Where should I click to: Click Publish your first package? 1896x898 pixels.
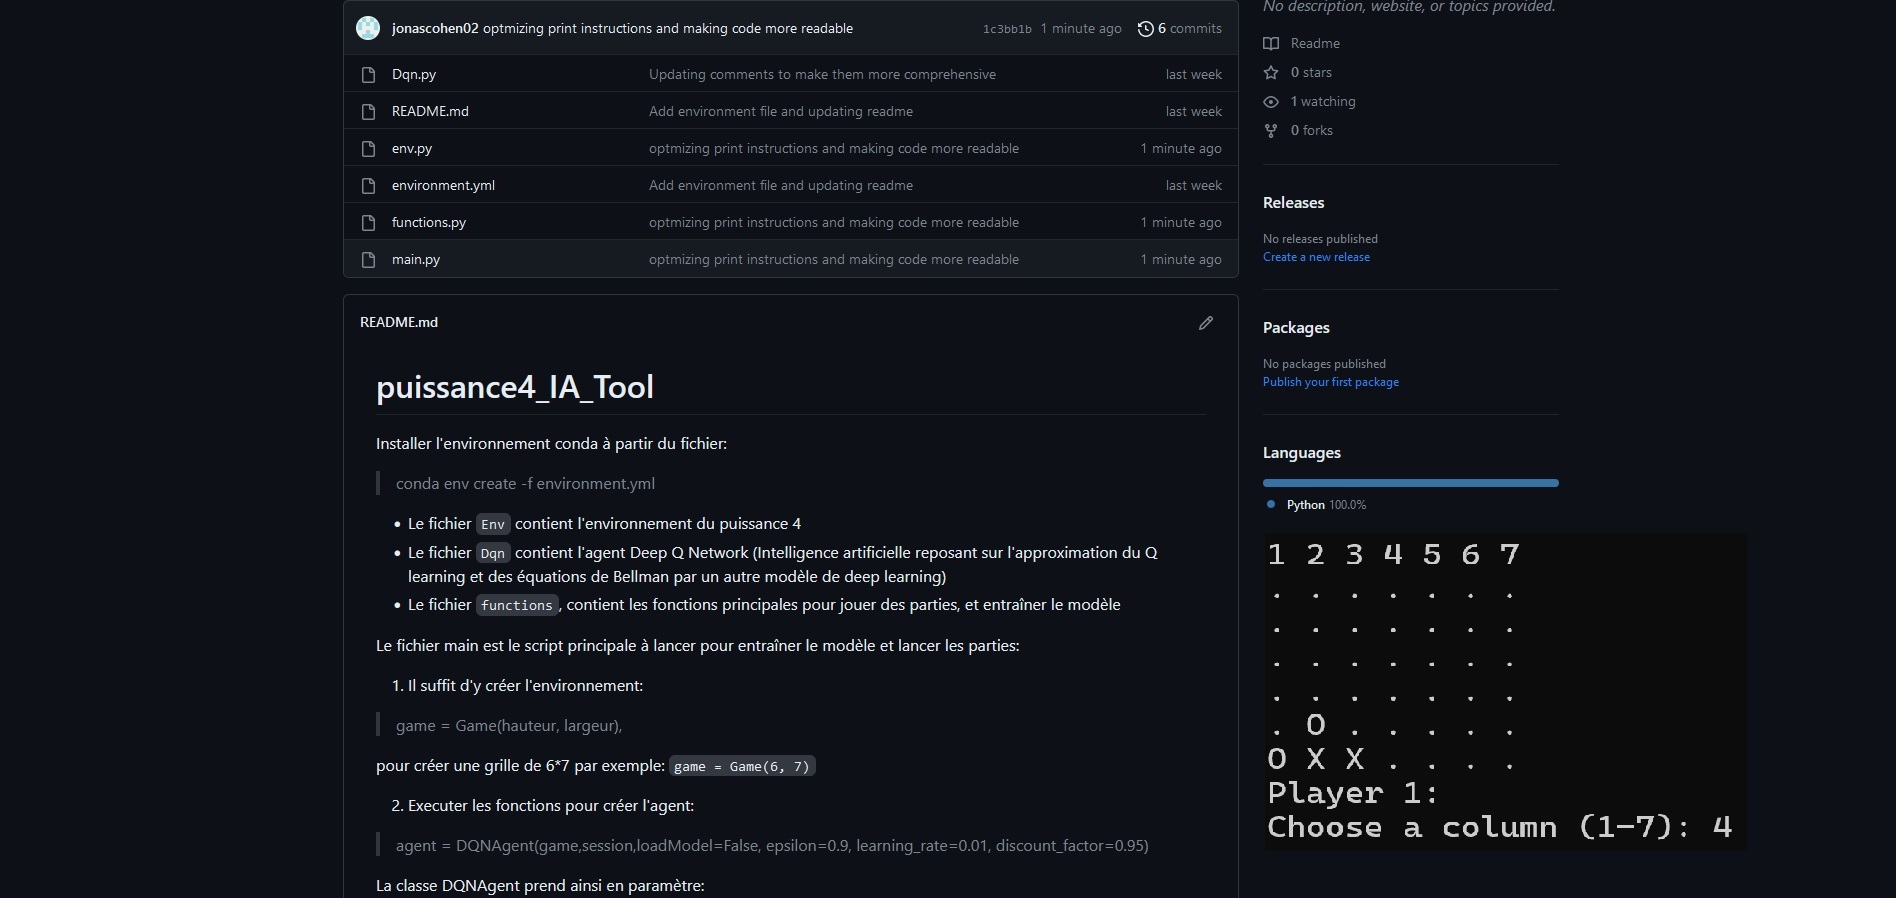click(1331, 382)
